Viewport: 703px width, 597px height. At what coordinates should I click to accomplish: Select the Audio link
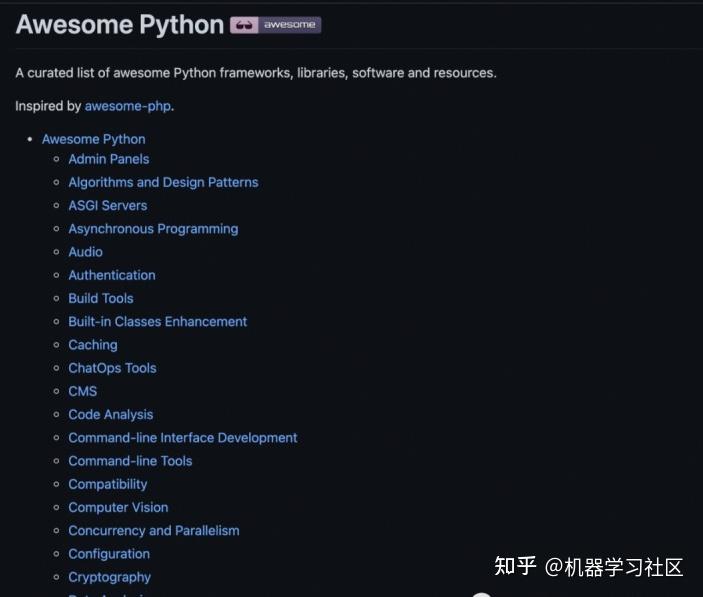coord(86,252)
